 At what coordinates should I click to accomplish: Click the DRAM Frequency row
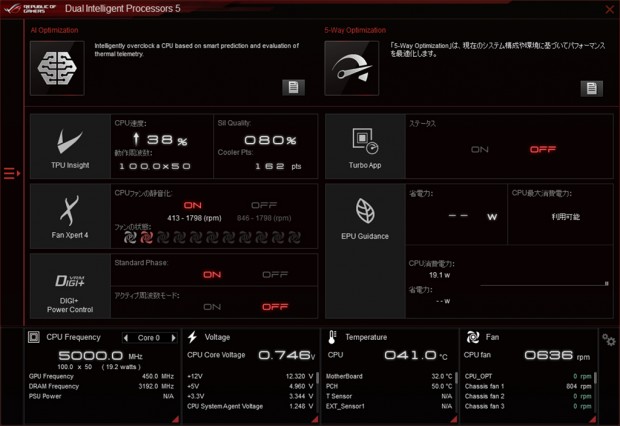[101, 386]
